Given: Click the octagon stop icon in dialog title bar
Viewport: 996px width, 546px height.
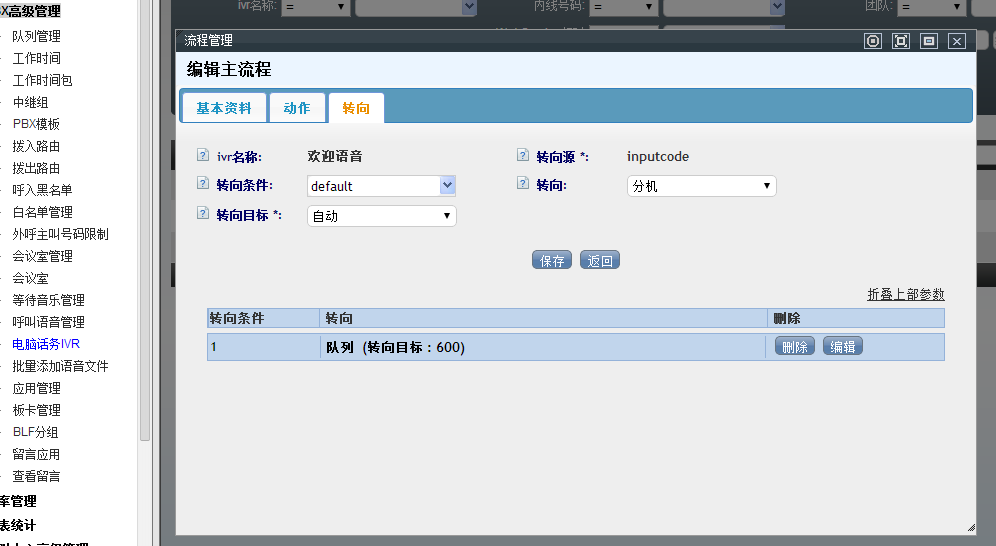Looking at the screenshot, I should point(873,41).
